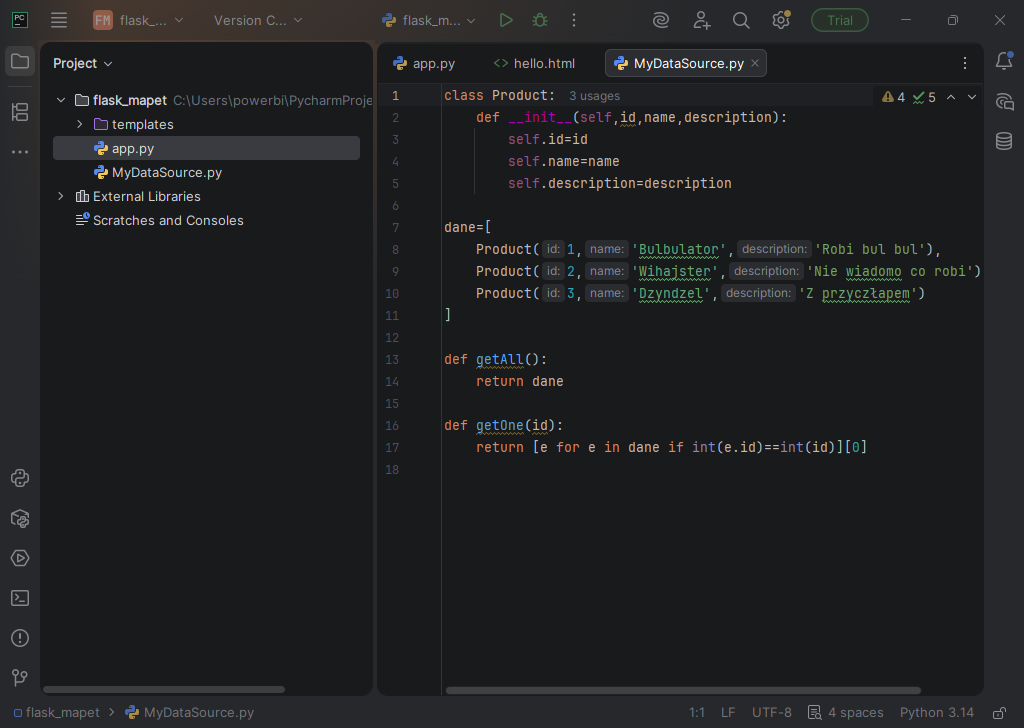
Task: Start debugging with the bug icon
Action: click(x=539, y=20)
